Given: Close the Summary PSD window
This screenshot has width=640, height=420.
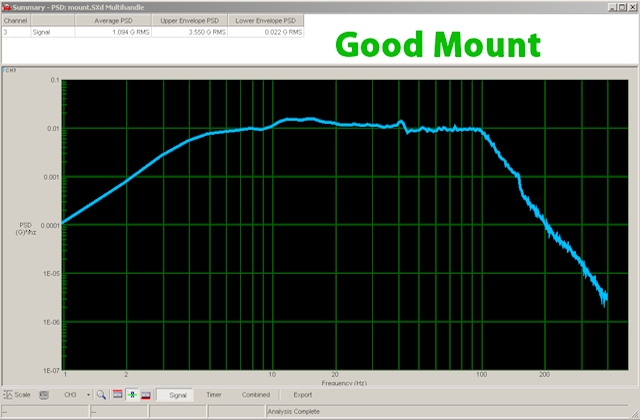Looking at the screenshot, I should pos(632,7).
